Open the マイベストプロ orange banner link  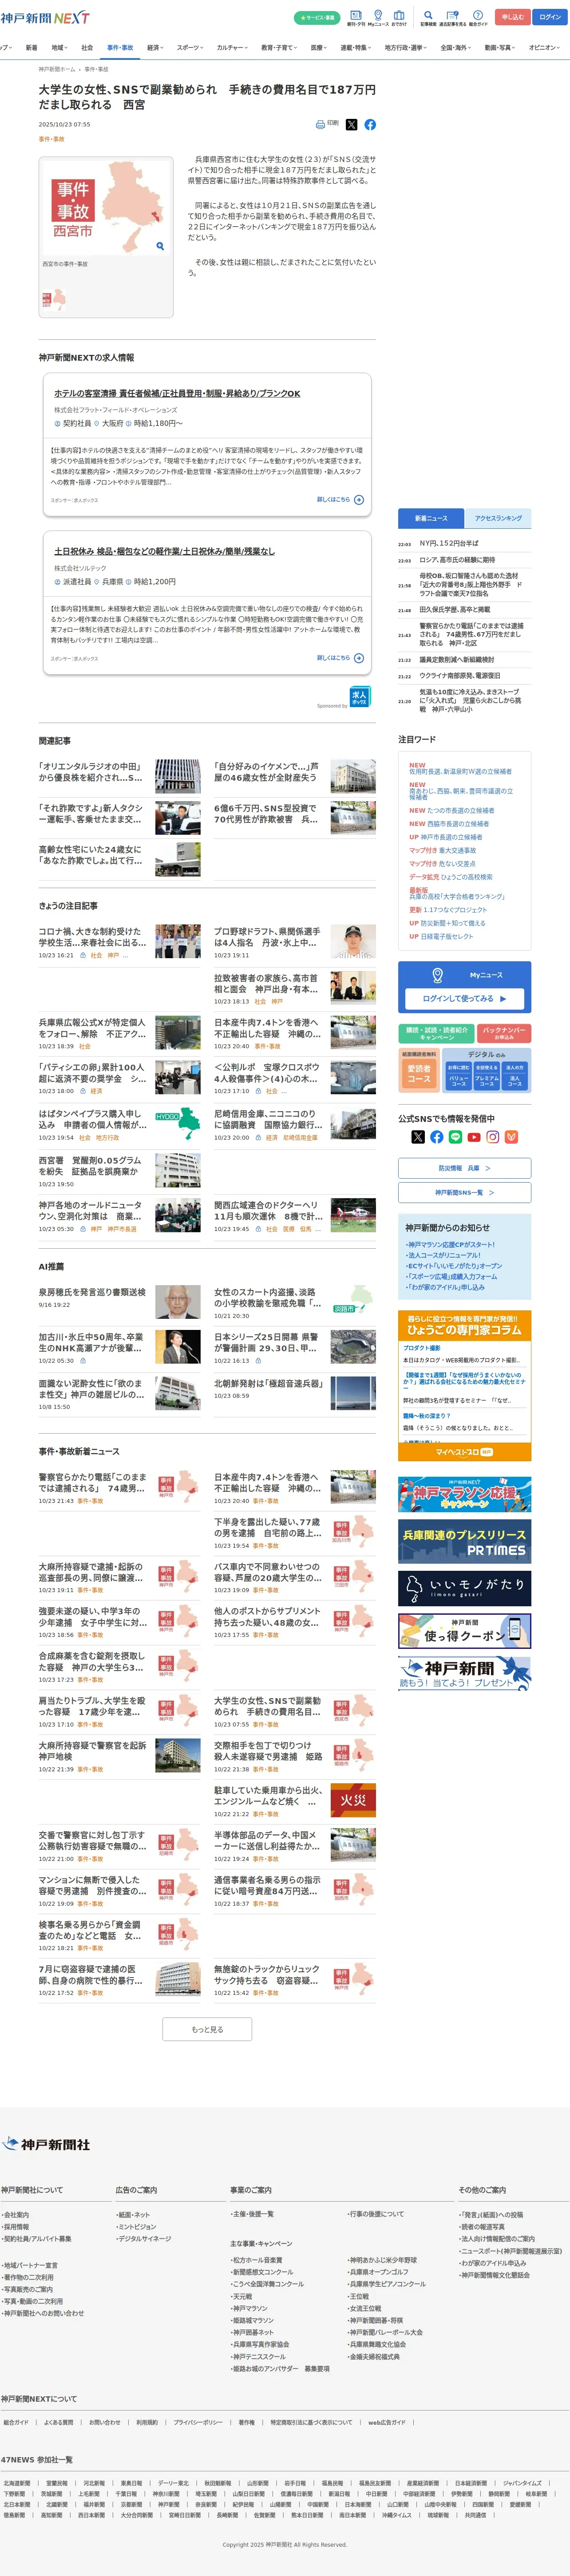point(464,1452)
